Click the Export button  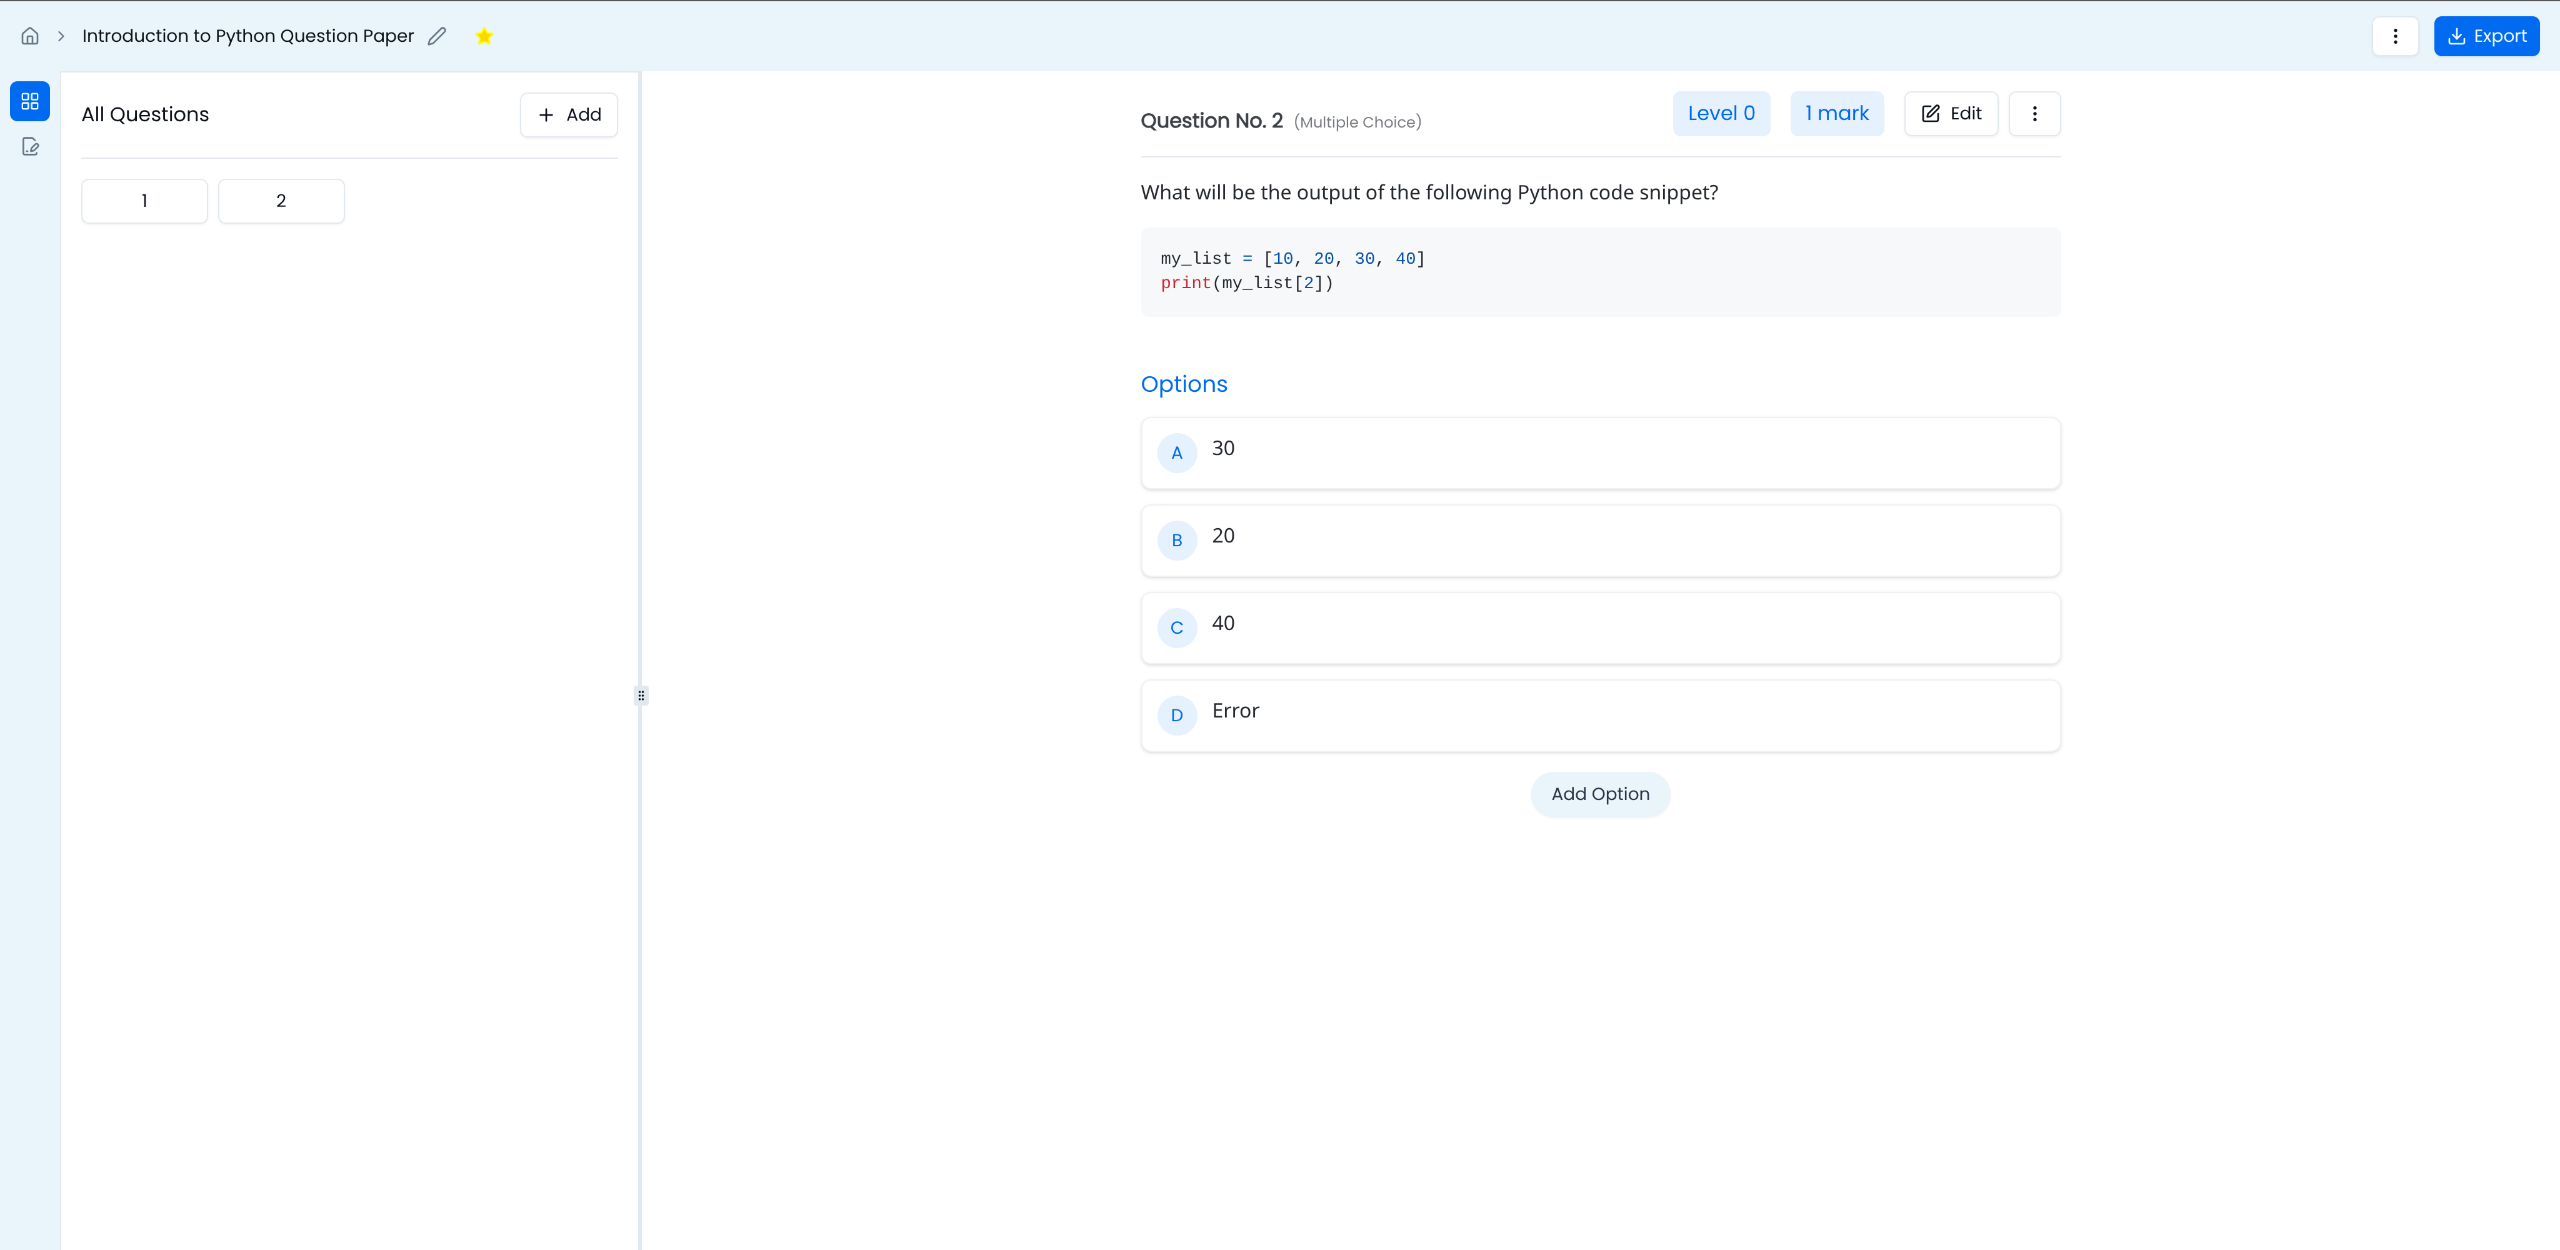[x=2486, y=36]
